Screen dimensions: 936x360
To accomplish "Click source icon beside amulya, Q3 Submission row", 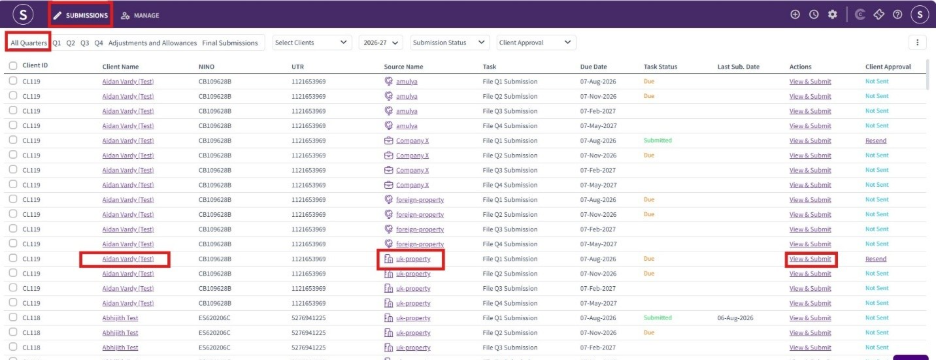I will tap(388, 111).
